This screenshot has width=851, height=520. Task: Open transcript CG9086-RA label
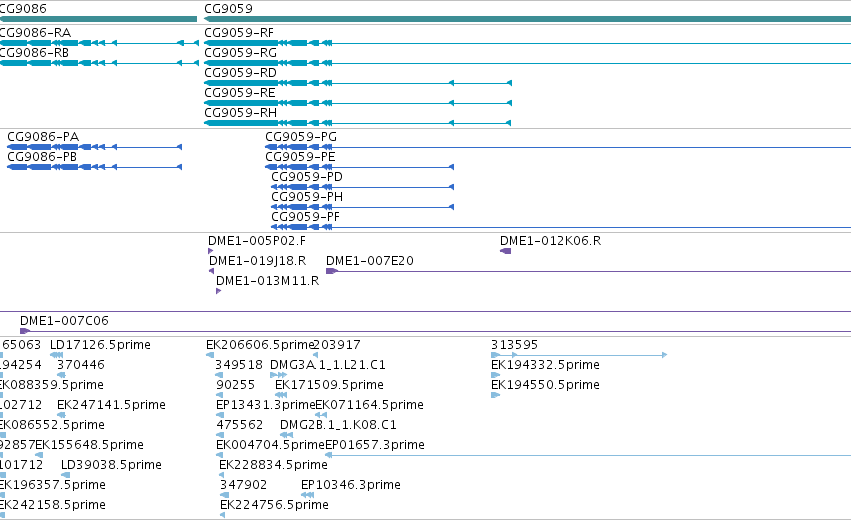point(35,33)
